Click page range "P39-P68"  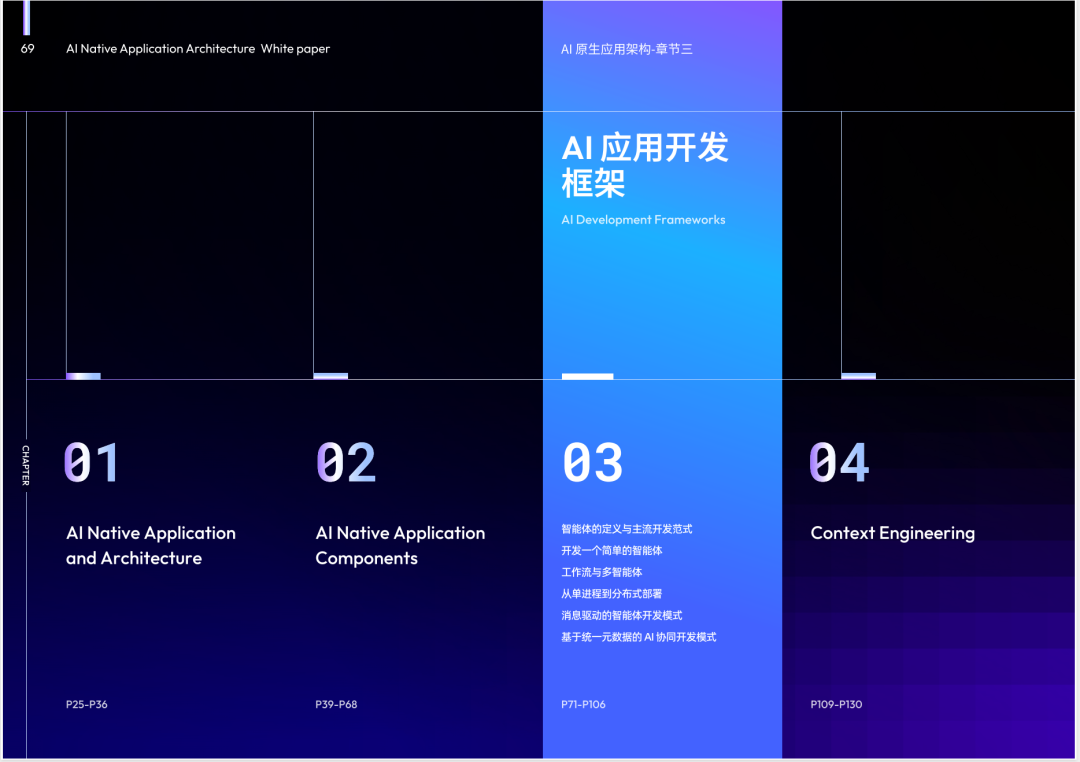336,704
